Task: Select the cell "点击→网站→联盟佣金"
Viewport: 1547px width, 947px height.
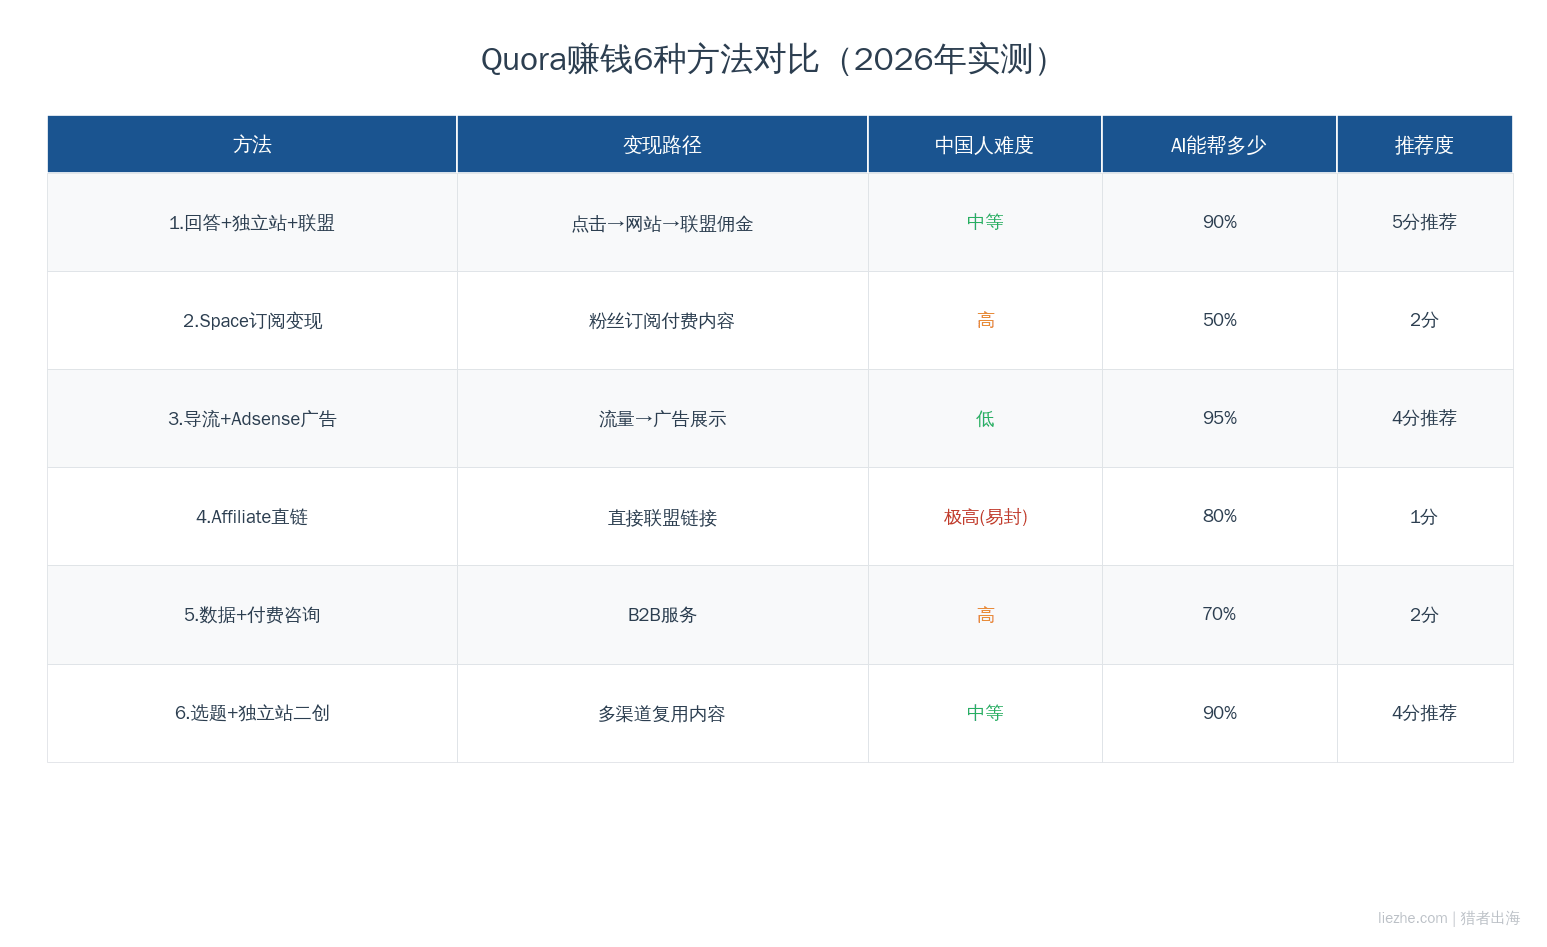Action: pyautogui.click(x=662, y=223)
